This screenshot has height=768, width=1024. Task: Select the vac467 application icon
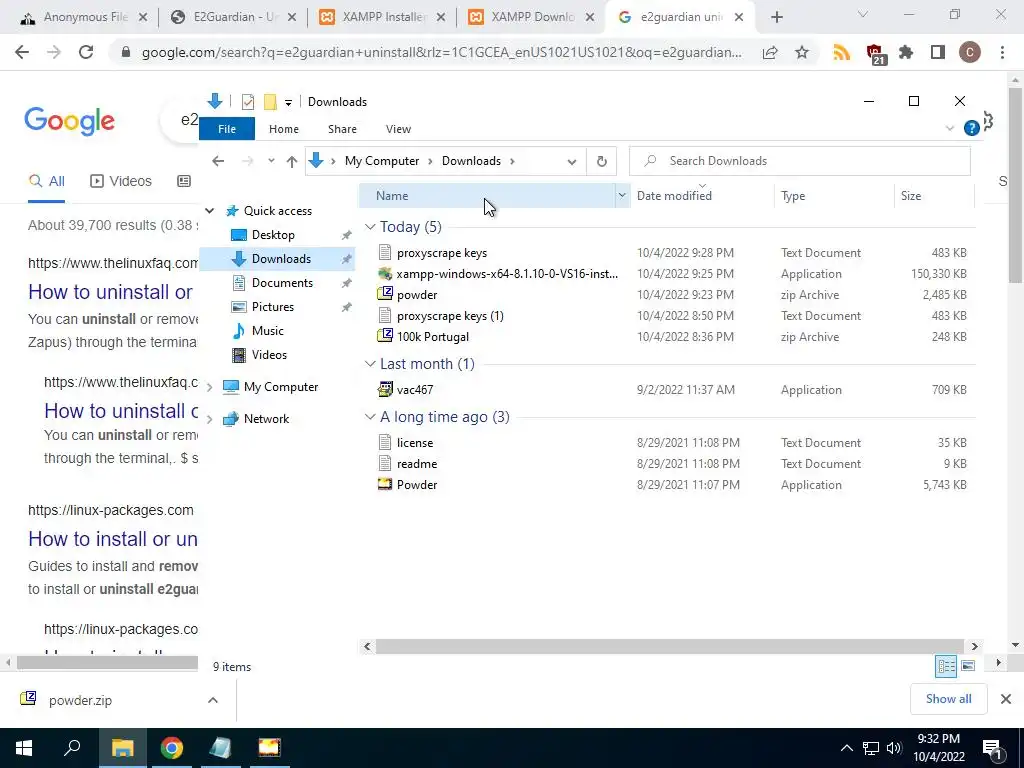[x=385, y=389]
